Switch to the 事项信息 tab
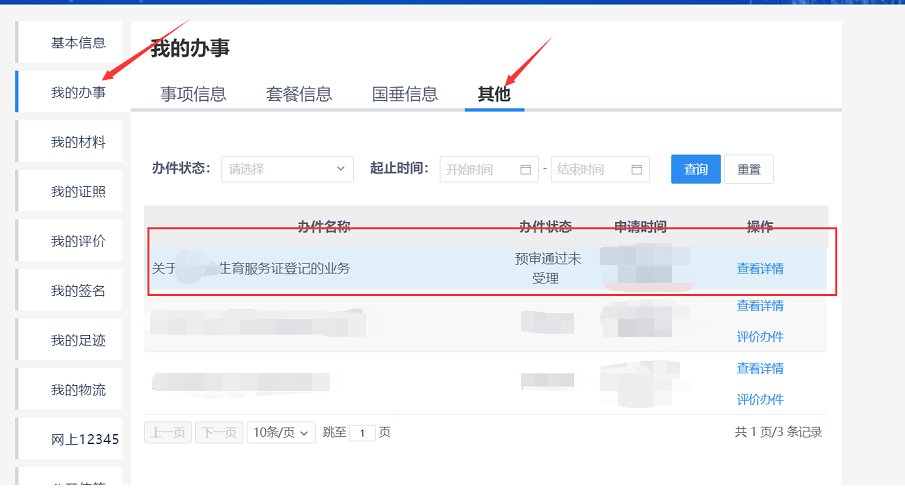Screen dimensions: 905x500 click(193, 95)
